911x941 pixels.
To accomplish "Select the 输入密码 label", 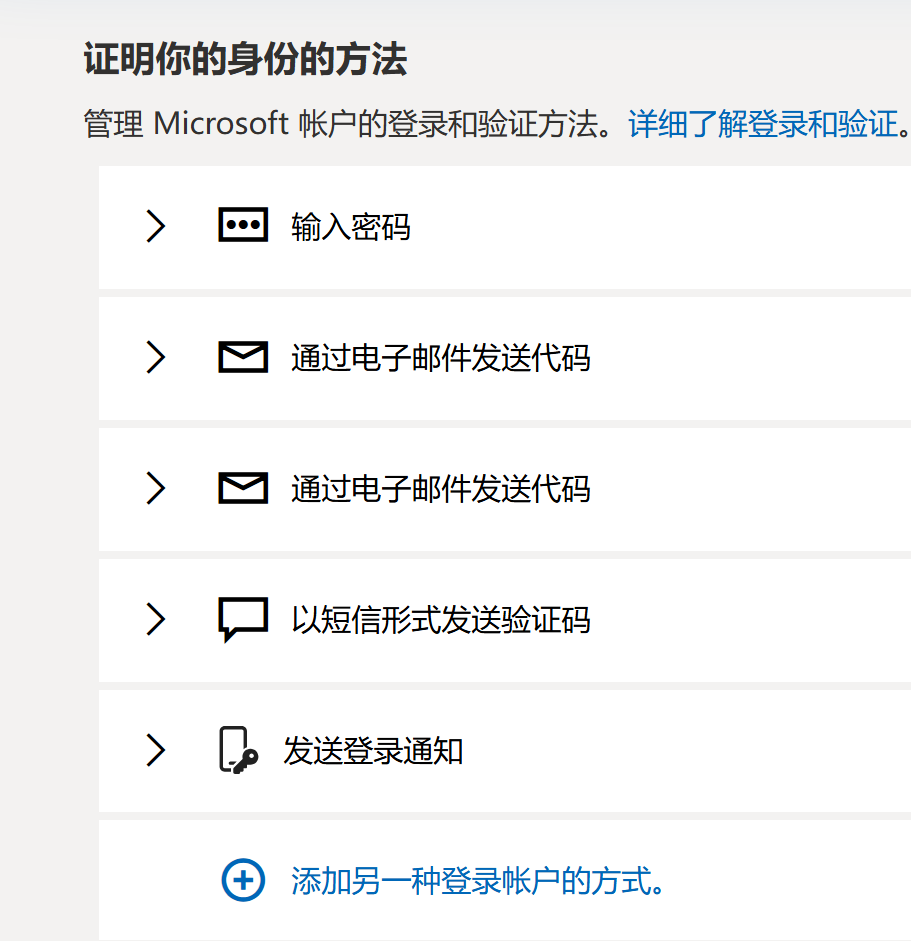I will point(350,227).
